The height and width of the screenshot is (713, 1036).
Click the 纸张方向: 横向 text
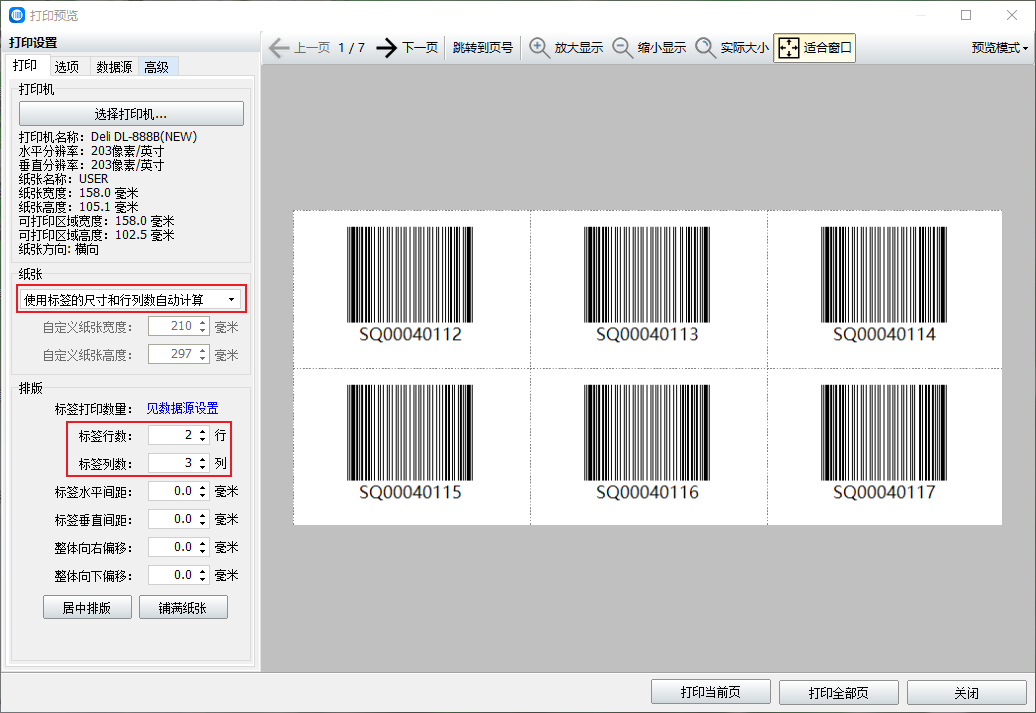point(59,249)
